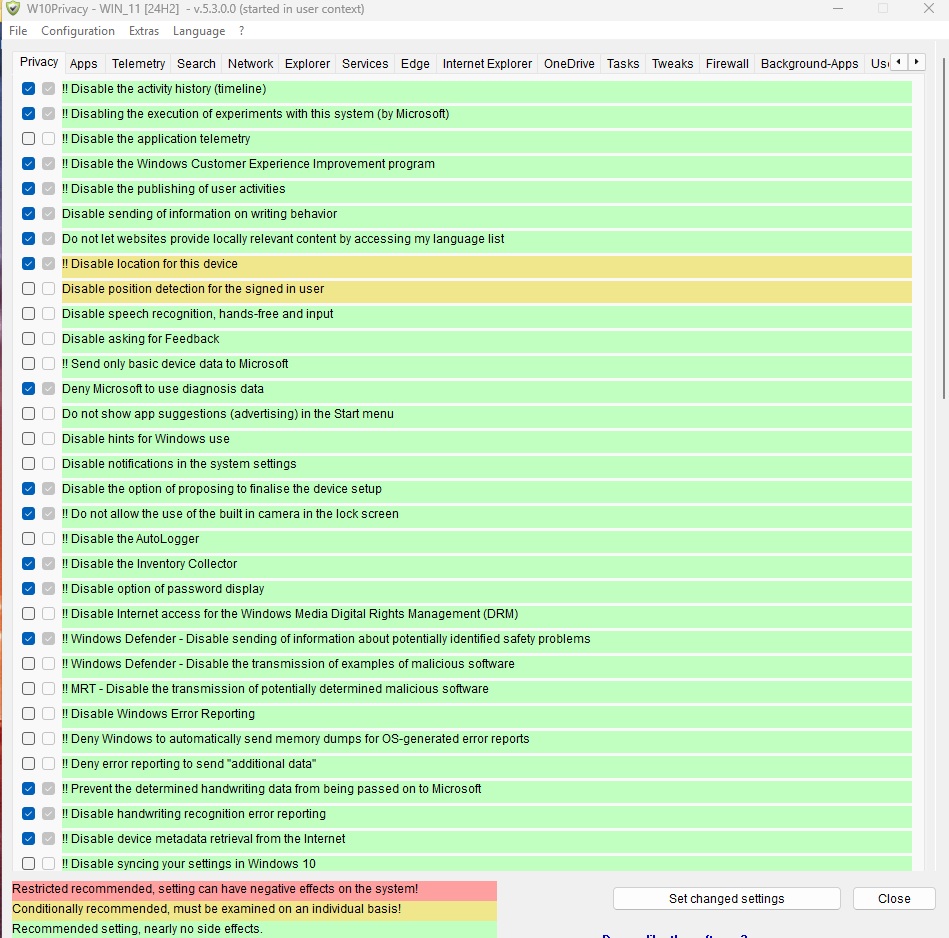Enable 'Disable position detection for the signed in user'
Screen dimensions: 949x938
(29, 289)
